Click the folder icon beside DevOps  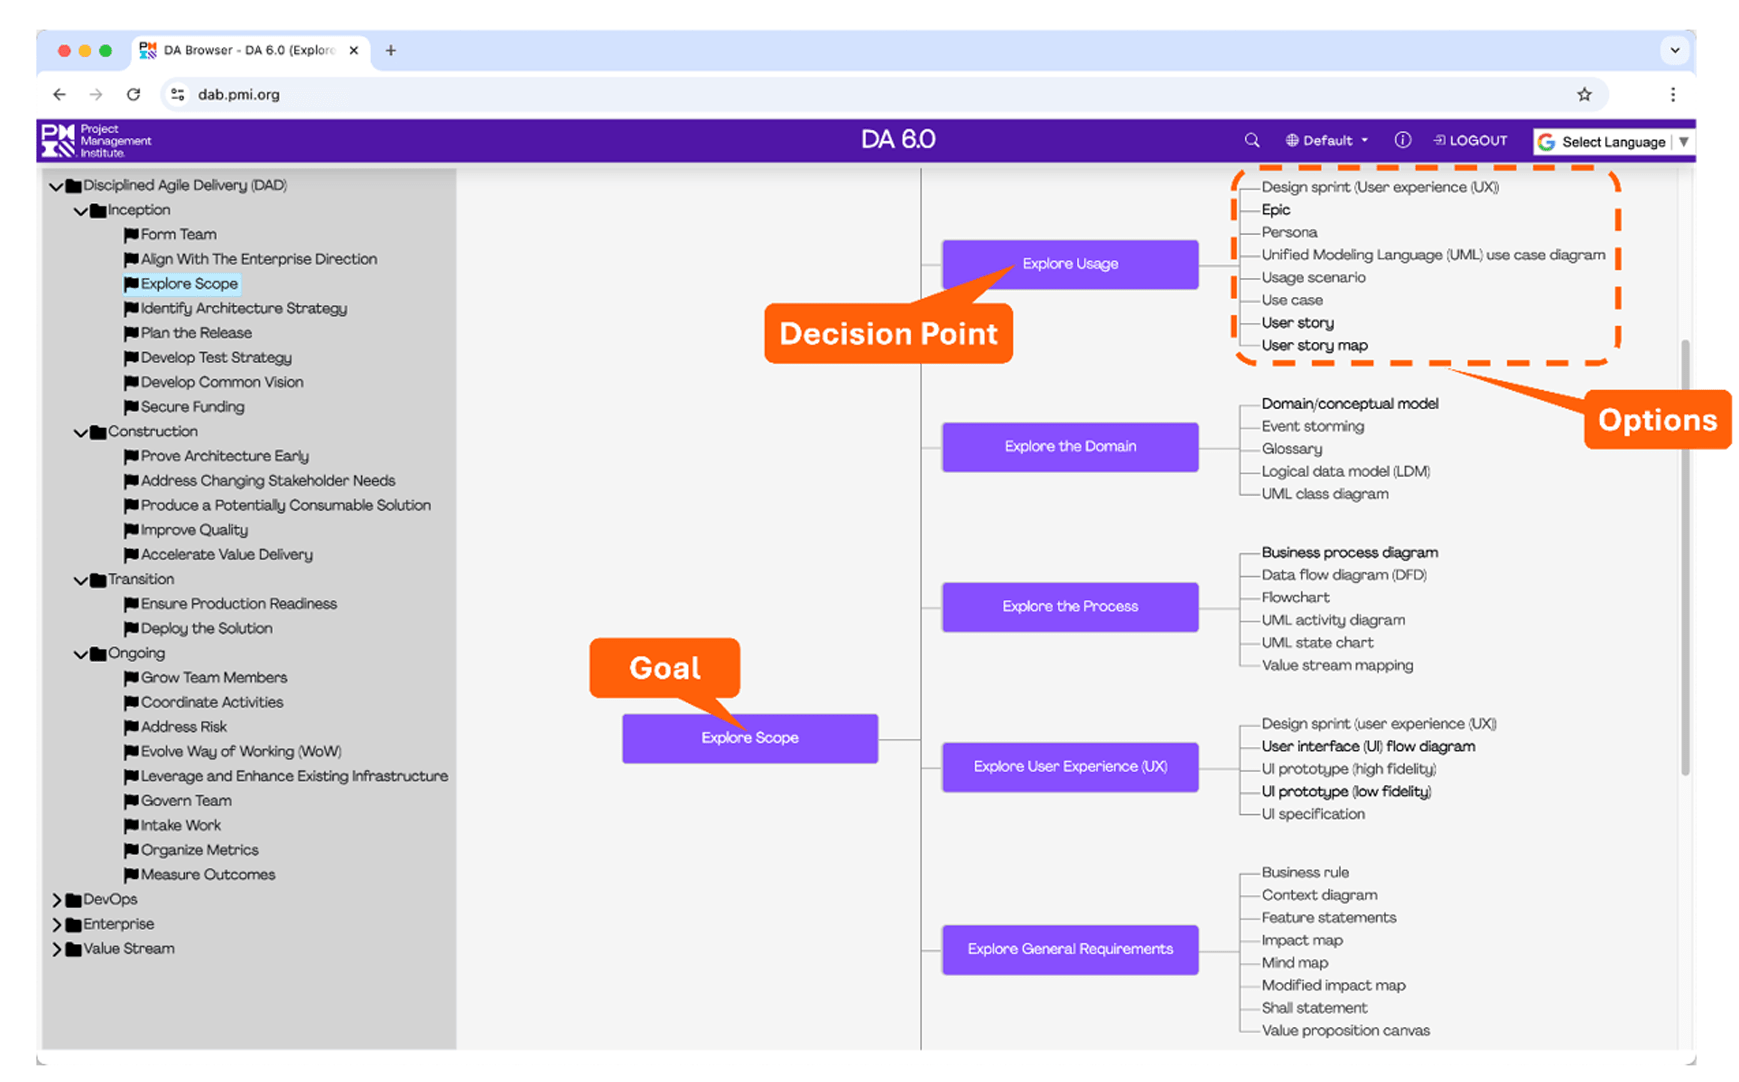[73, 900]
